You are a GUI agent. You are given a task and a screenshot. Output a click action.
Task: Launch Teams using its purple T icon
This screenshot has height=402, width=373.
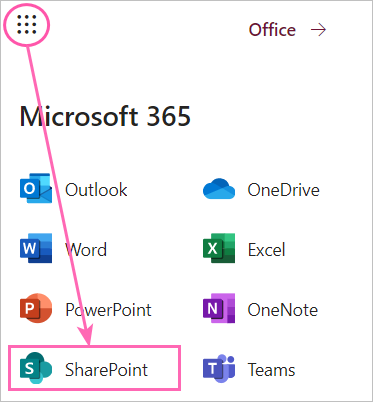[219, 368]
